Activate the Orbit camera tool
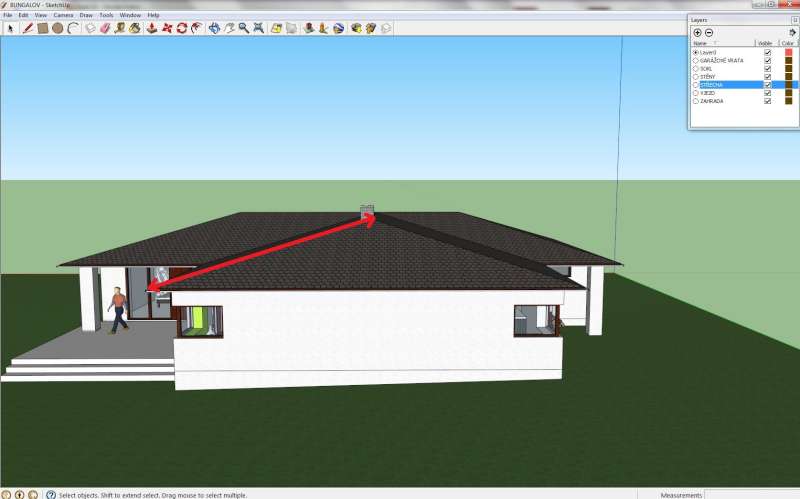Viewport: 800px width, 499px height. point(213,28)
